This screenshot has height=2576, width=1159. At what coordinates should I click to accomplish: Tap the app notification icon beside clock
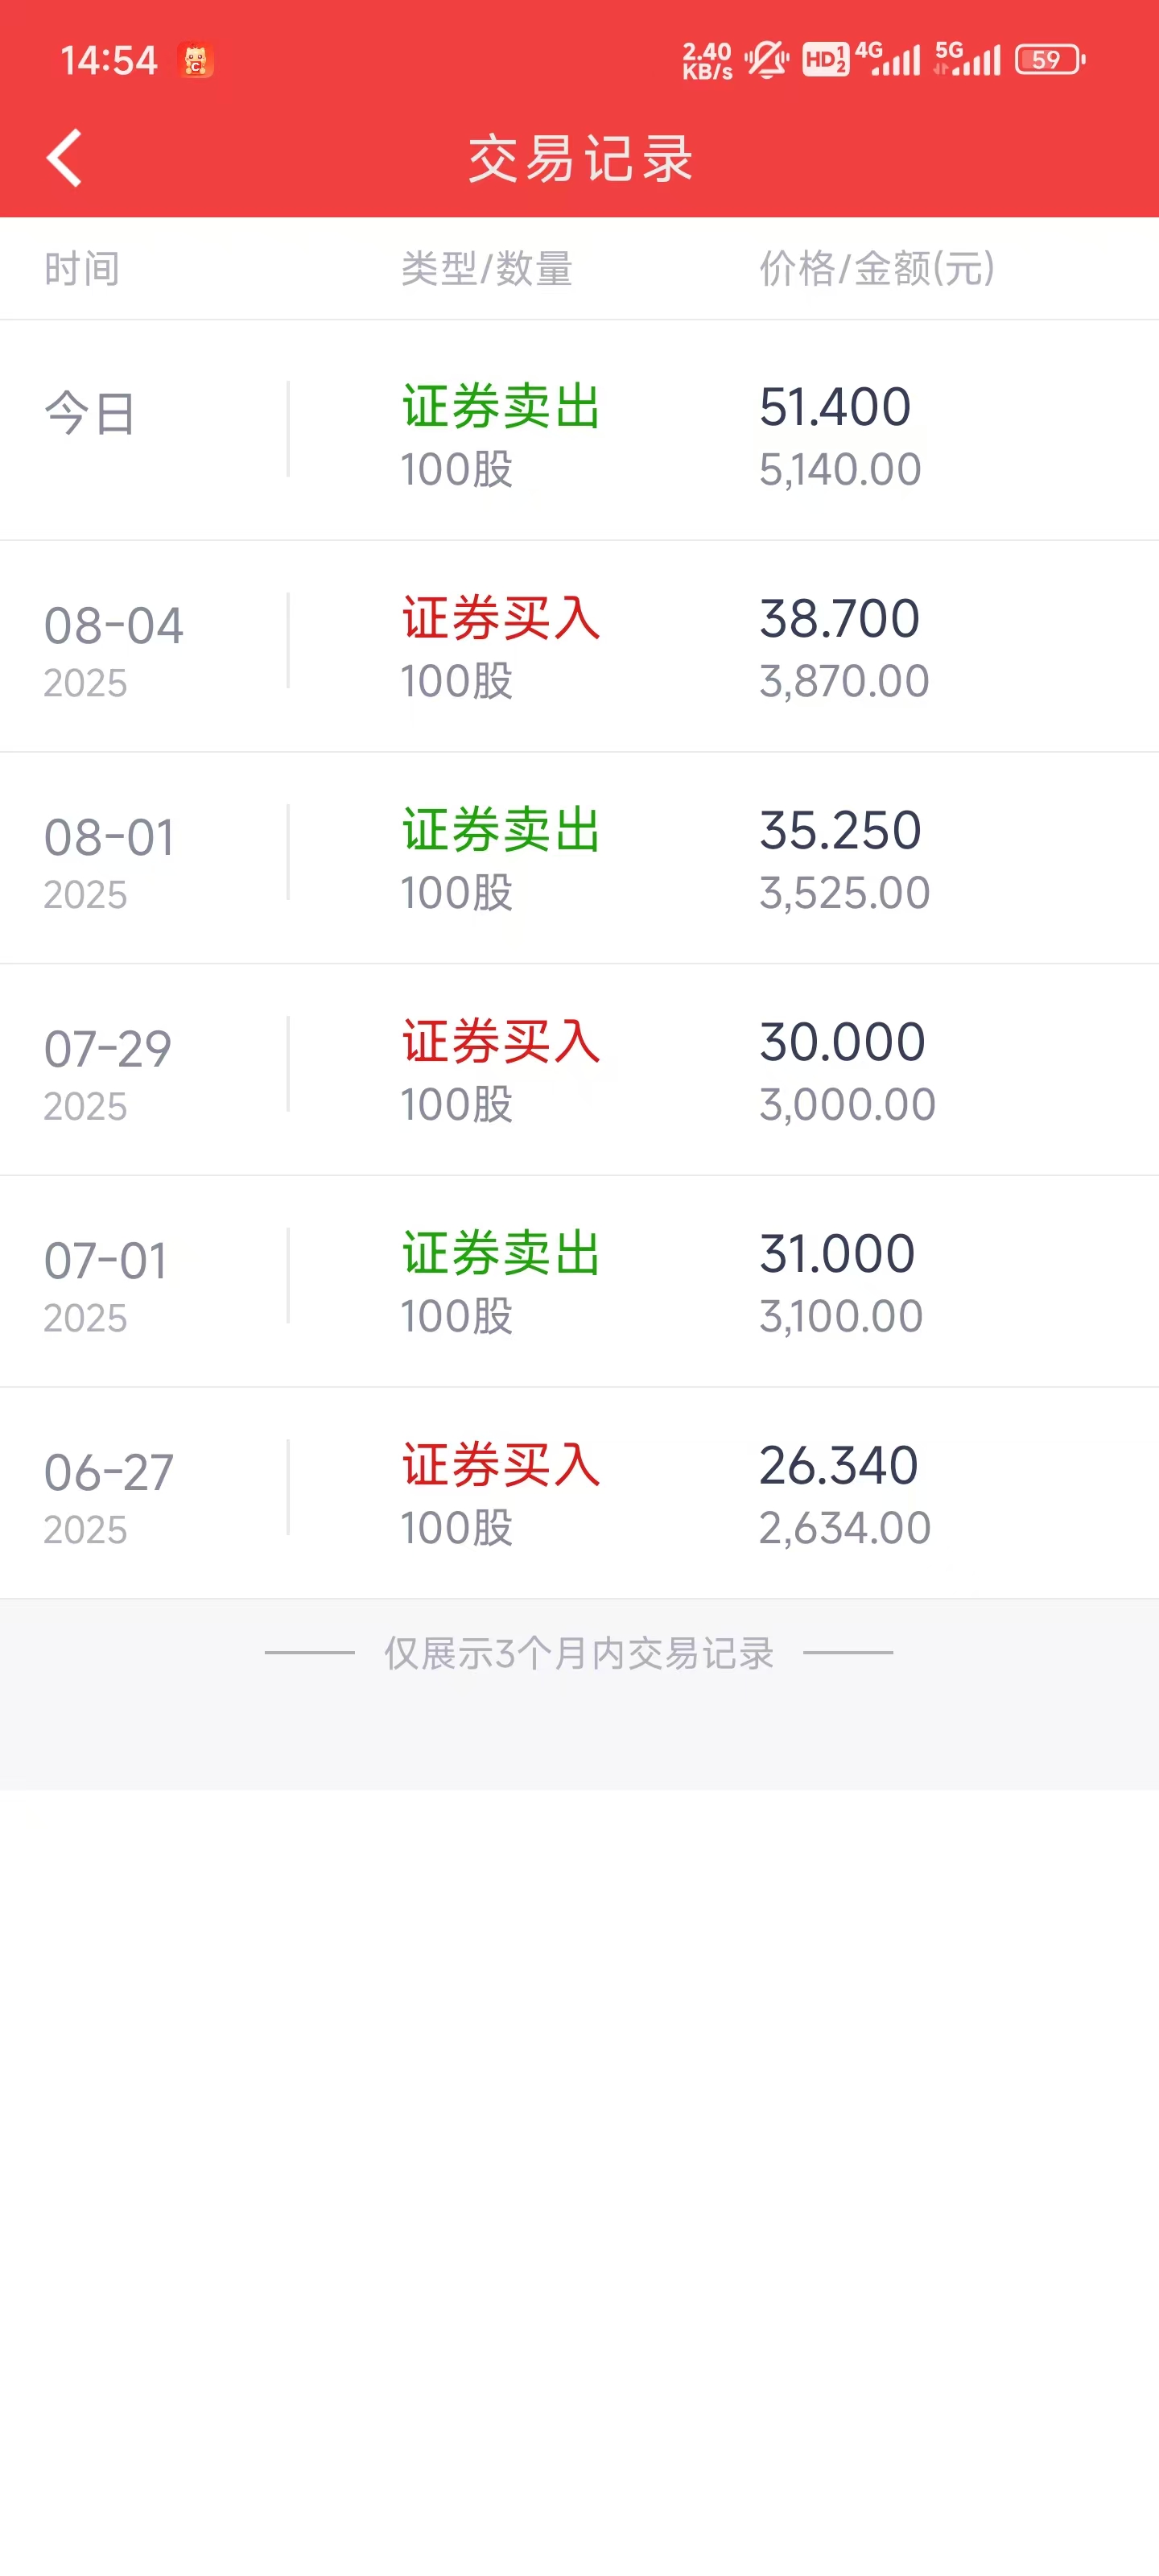[195, 60]
